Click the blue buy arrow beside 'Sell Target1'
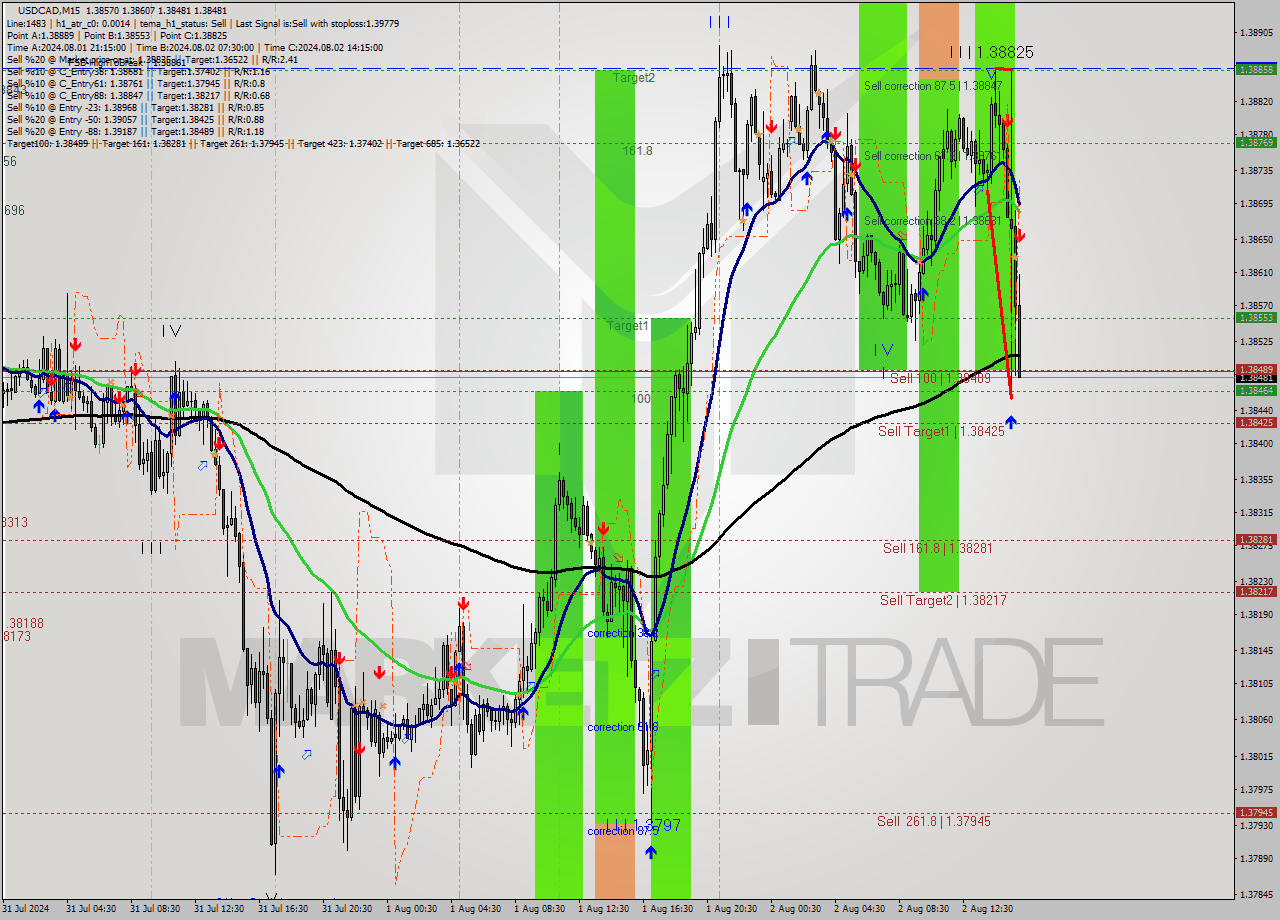This screenshot has height=920, width=1280. tap(1011, 423)
